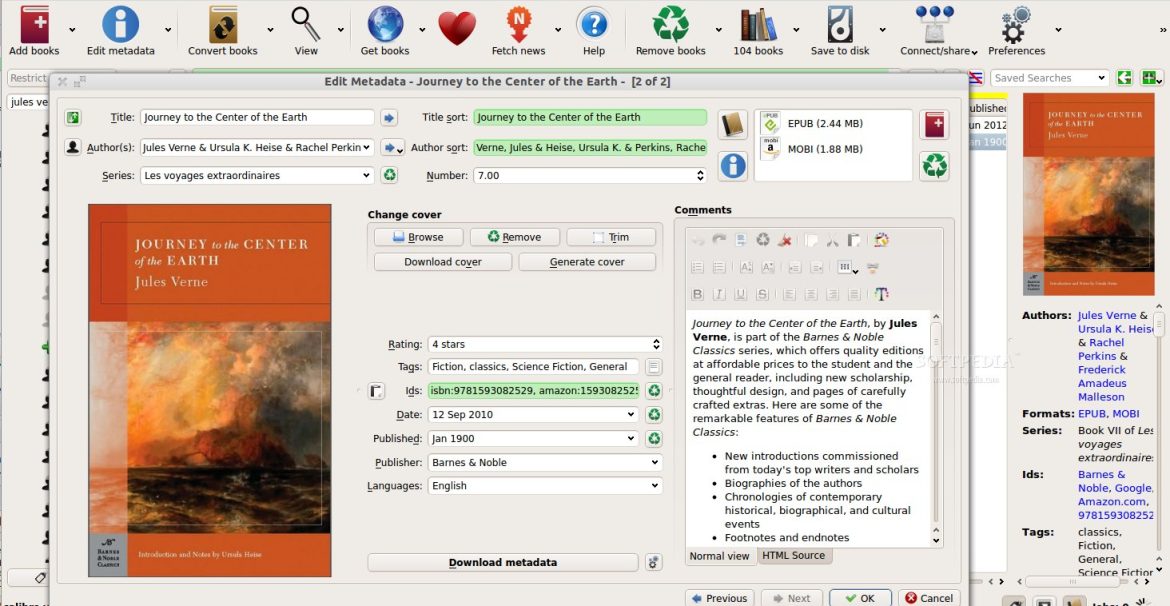
Task: Switch to the HTML Source tab
Action: point(792,555)
